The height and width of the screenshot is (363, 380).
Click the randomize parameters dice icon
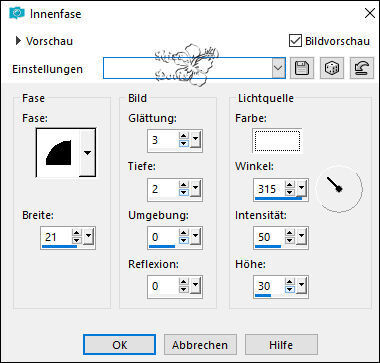point(332,68)
